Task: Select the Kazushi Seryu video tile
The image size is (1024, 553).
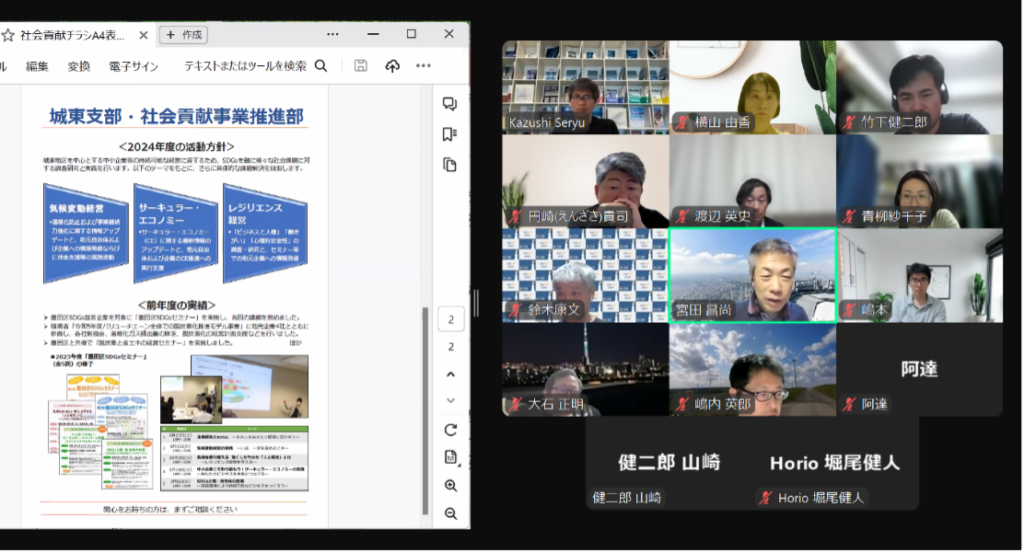Action: pos(586,87)
